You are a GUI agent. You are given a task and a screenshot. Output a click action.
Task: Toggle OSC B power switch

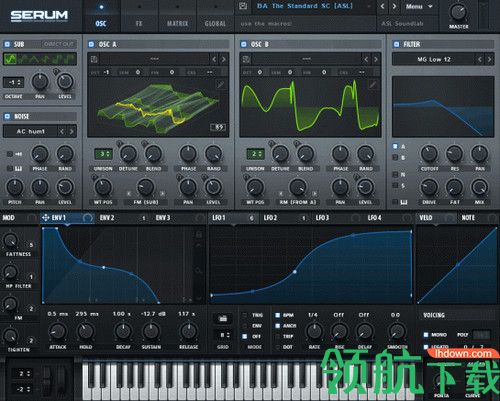coord(244,44)
